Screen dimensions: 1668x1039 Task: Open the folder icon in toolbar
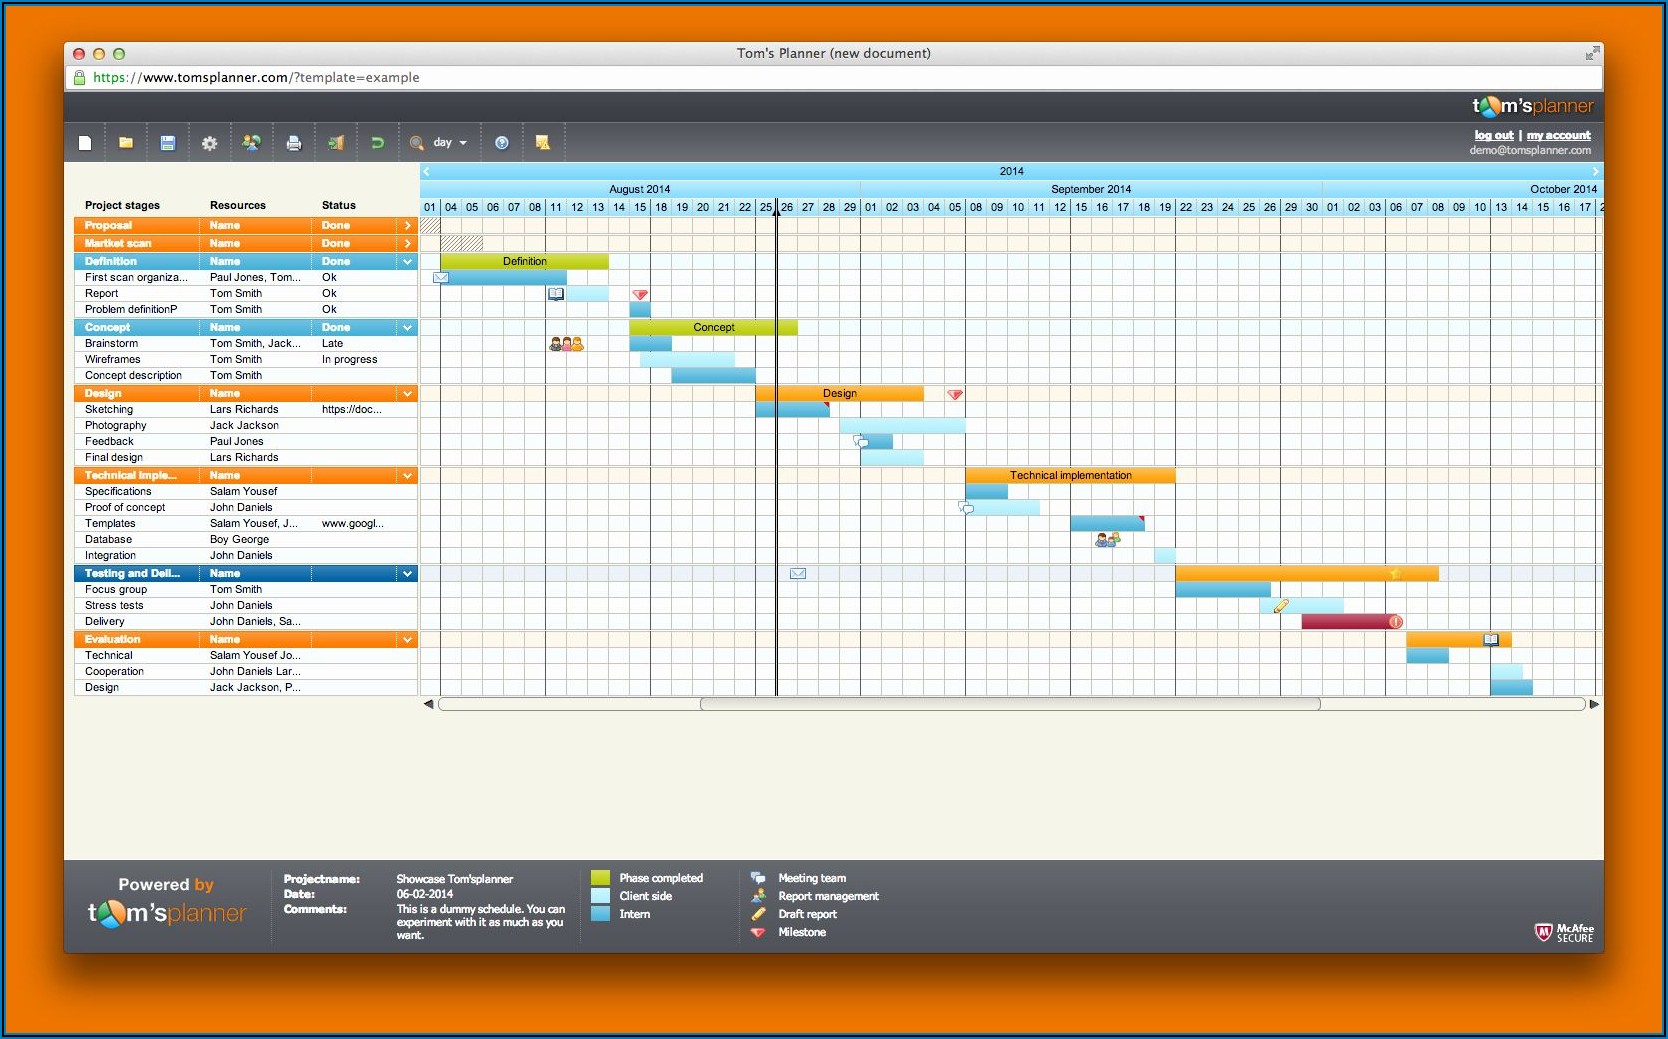click(x=126, y=143)
